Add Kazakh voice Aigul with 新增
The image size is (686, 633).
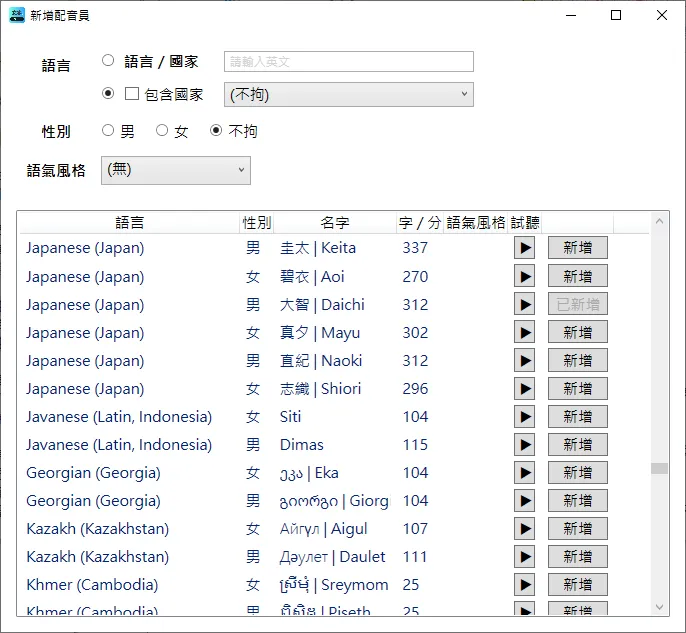click(x=578, y=528)
